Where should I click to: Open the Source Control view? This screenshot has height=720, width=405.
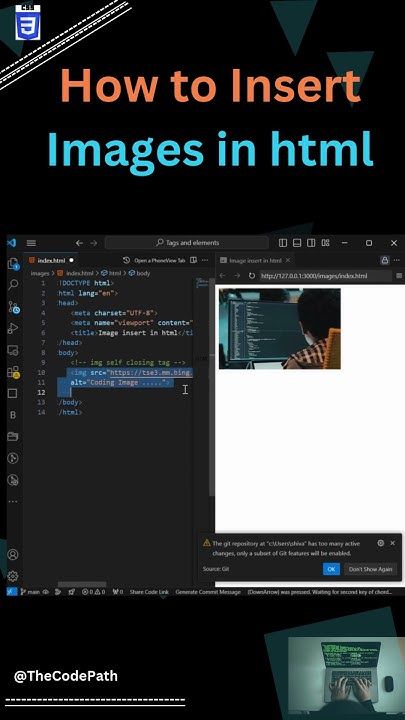[x=13, y=307]
